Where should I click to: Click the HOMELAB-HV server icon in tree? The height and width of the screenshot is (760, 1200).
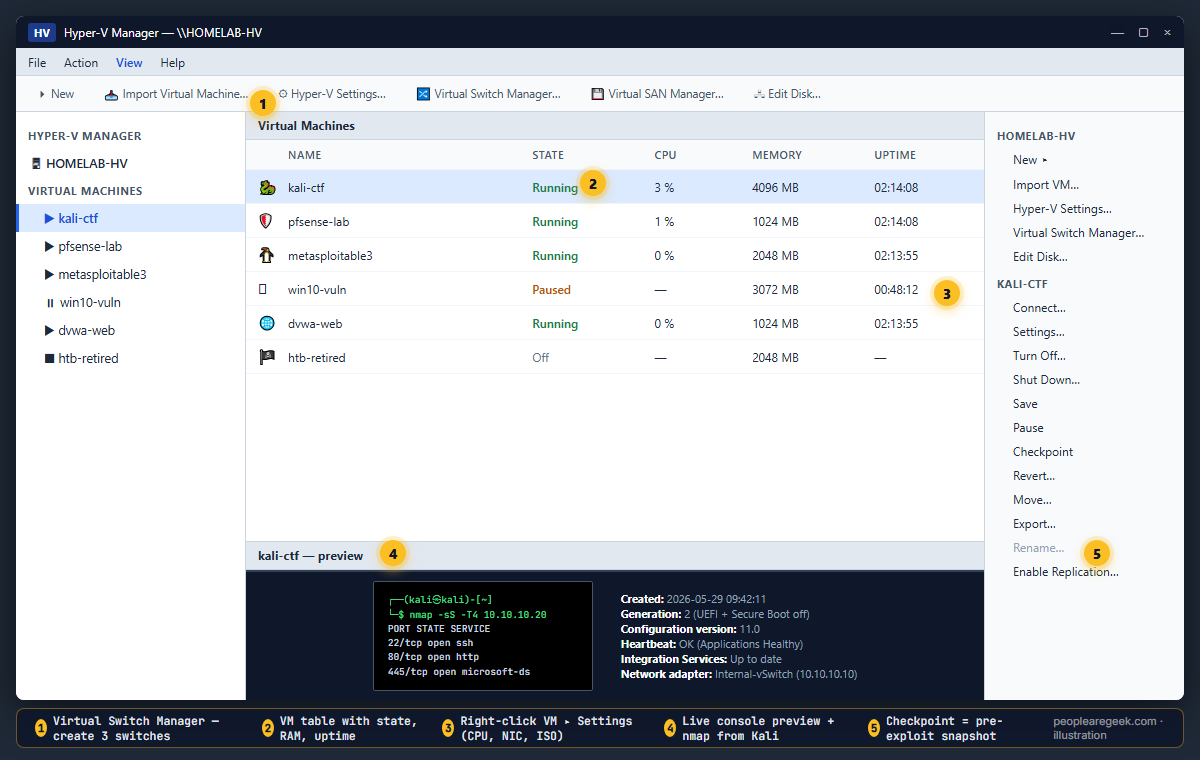click(36, 163)
